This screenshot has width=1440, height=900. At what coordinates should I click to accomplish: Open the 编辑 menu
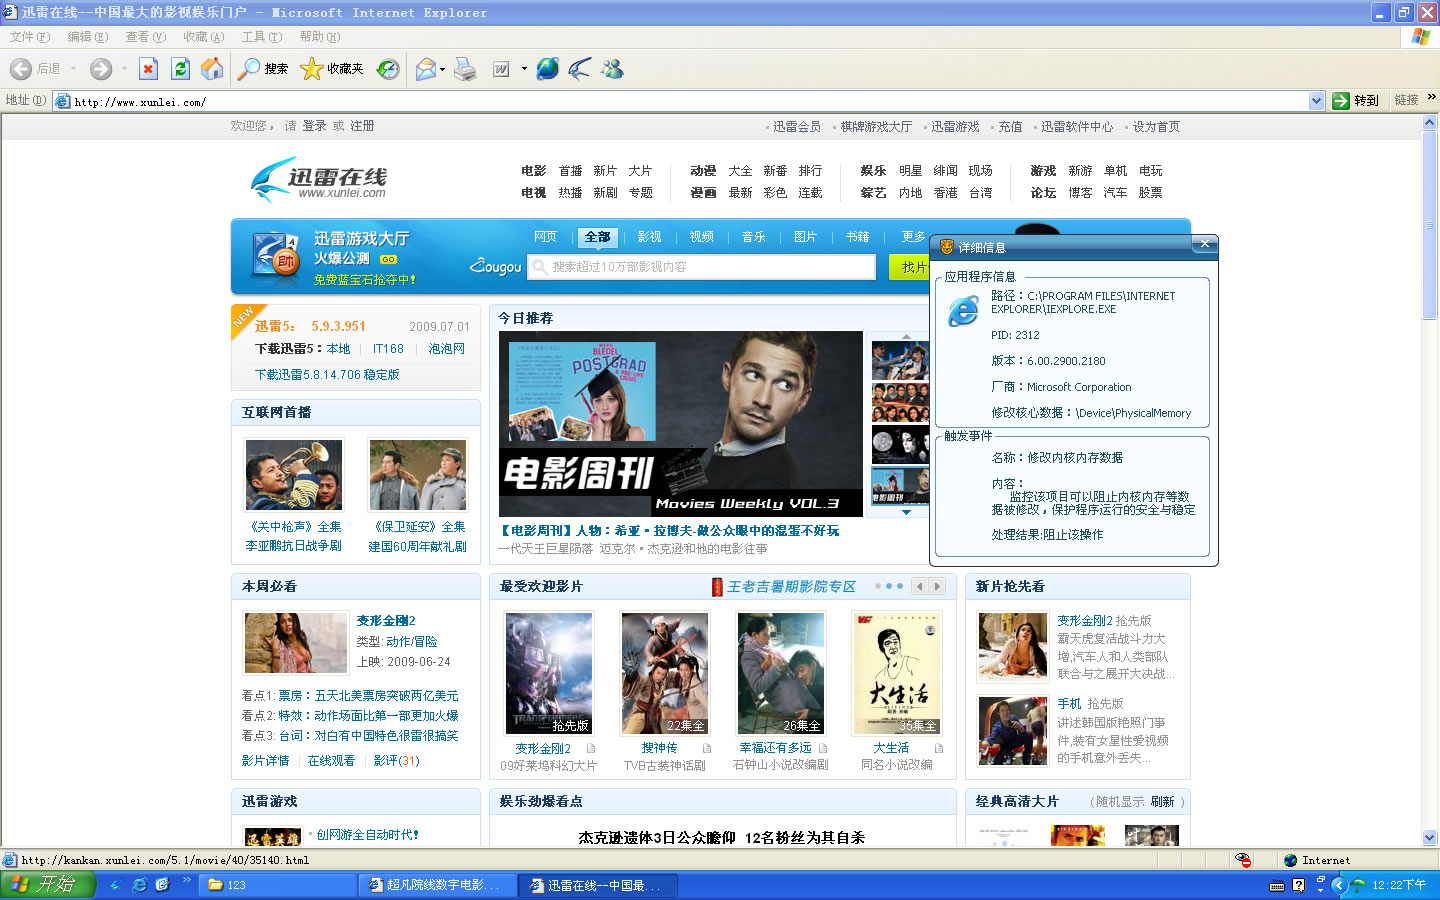87,37
